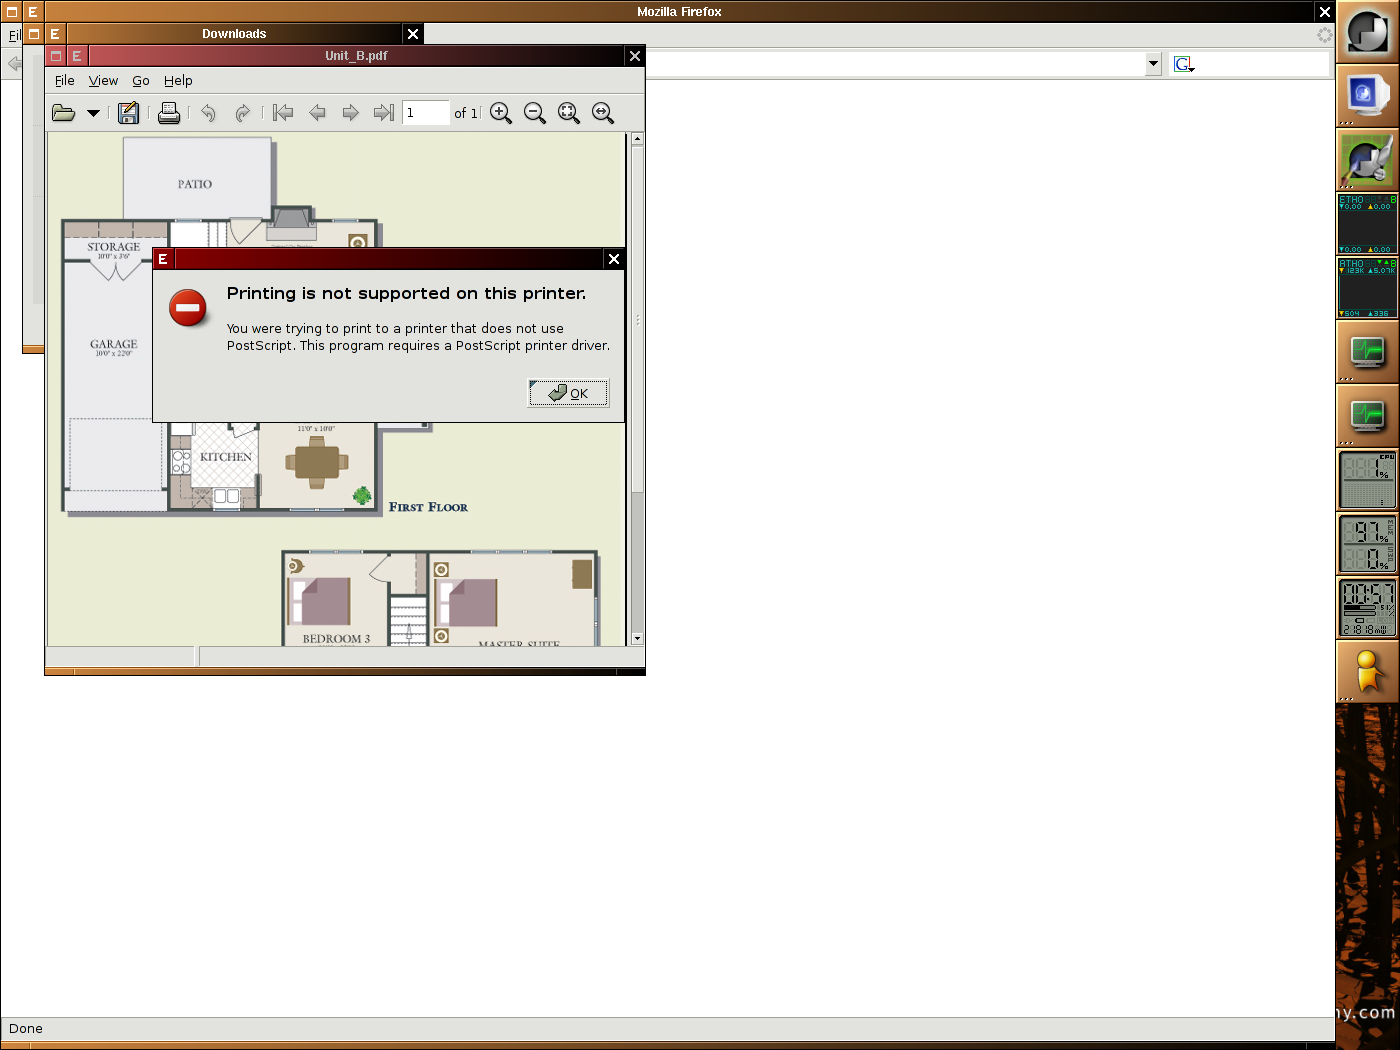Image resolution: width=1400 pixels, height=1050 pixels.
Task: Click scroll up arrow in PDF viewer
Action: point(637,139)
